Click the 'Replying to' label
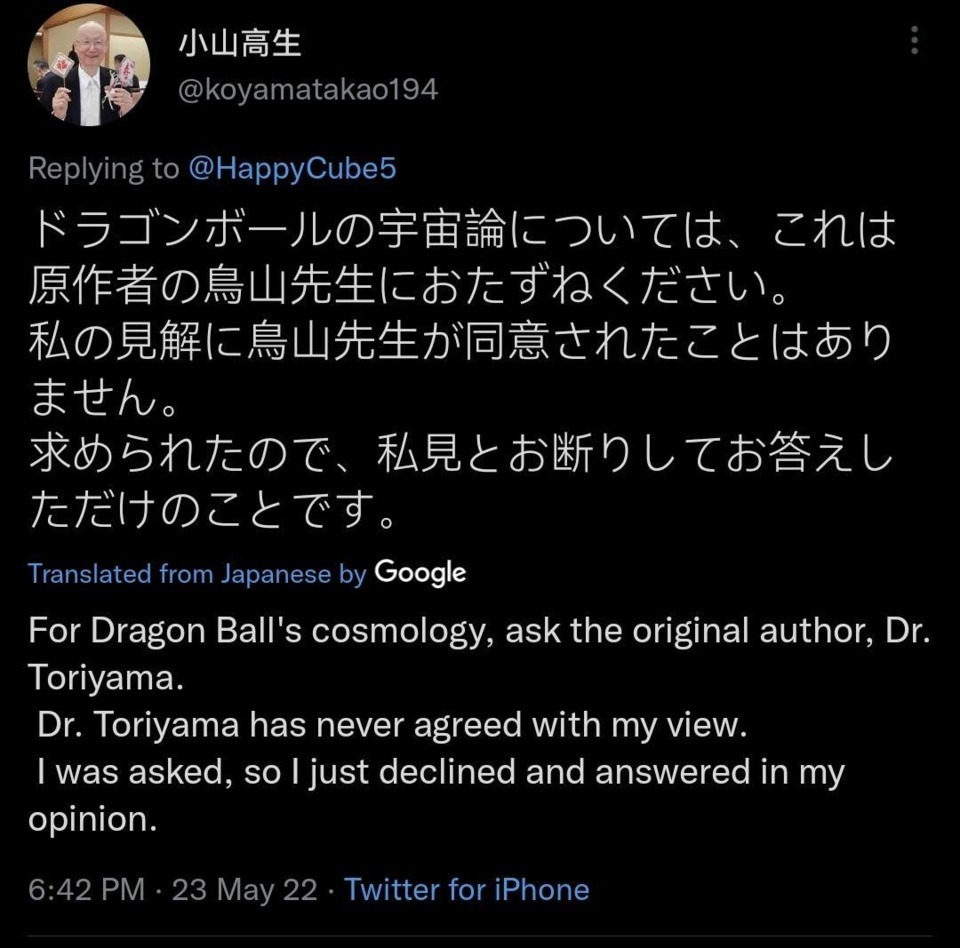Screen dimensions: 960x948 (x=103, y=168)
